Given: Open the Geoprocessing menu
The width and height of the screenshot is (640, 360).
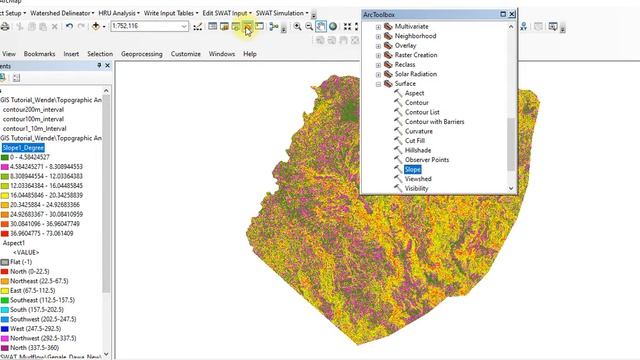Looking at the screenshot, I should tap(142, 54).
